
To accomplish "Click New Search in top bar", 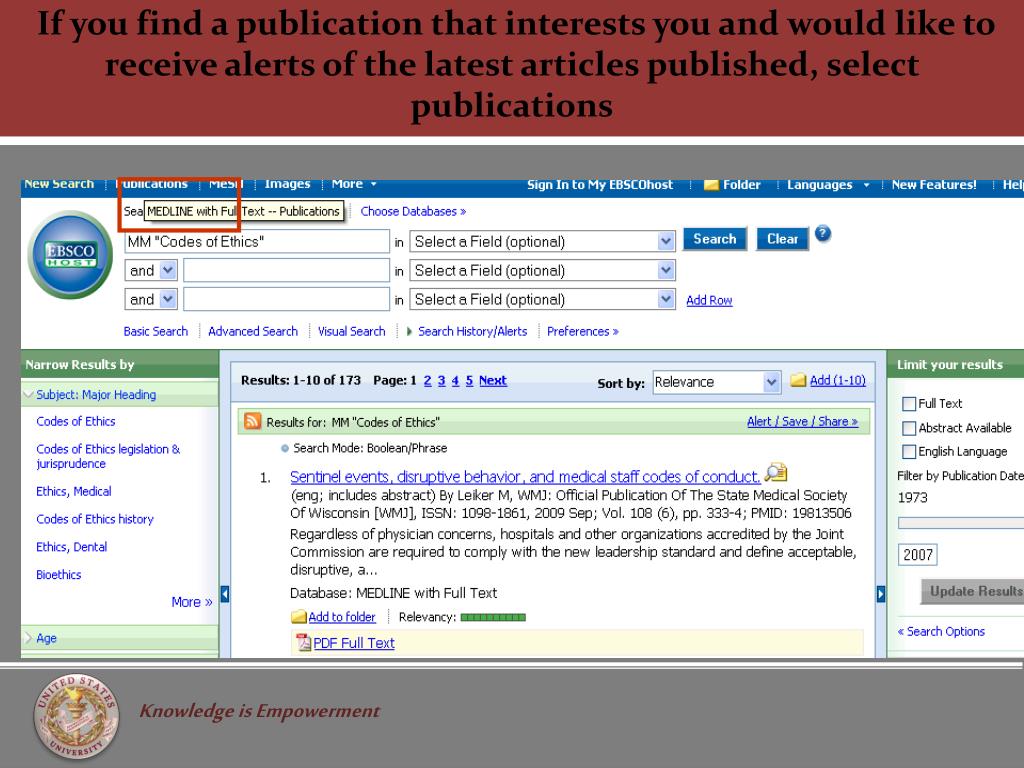I will (x=59, y=184).
